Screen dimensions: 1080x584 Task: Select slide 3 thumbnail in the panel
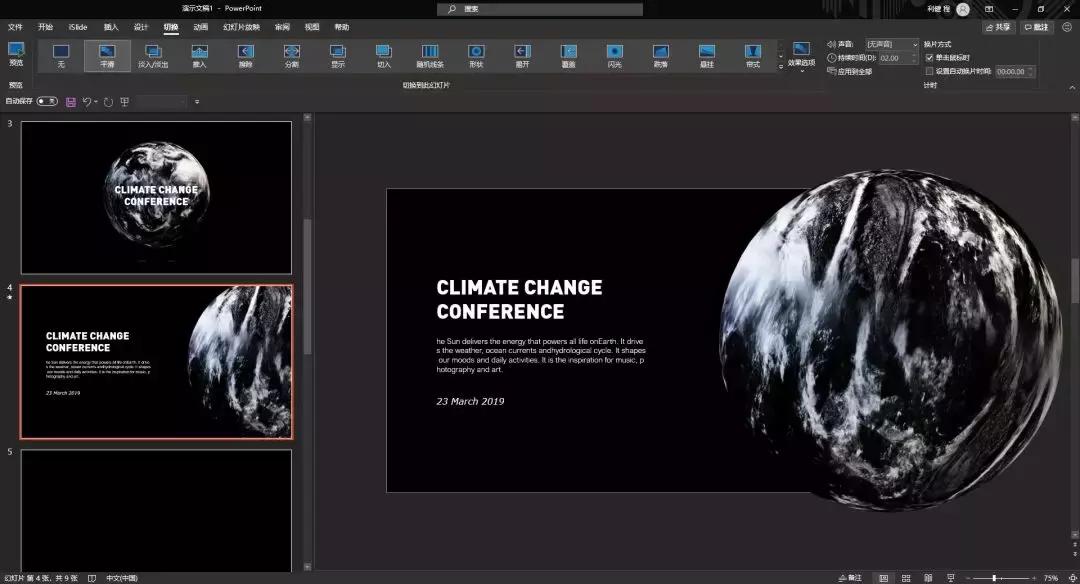click(x=156, y=197)
